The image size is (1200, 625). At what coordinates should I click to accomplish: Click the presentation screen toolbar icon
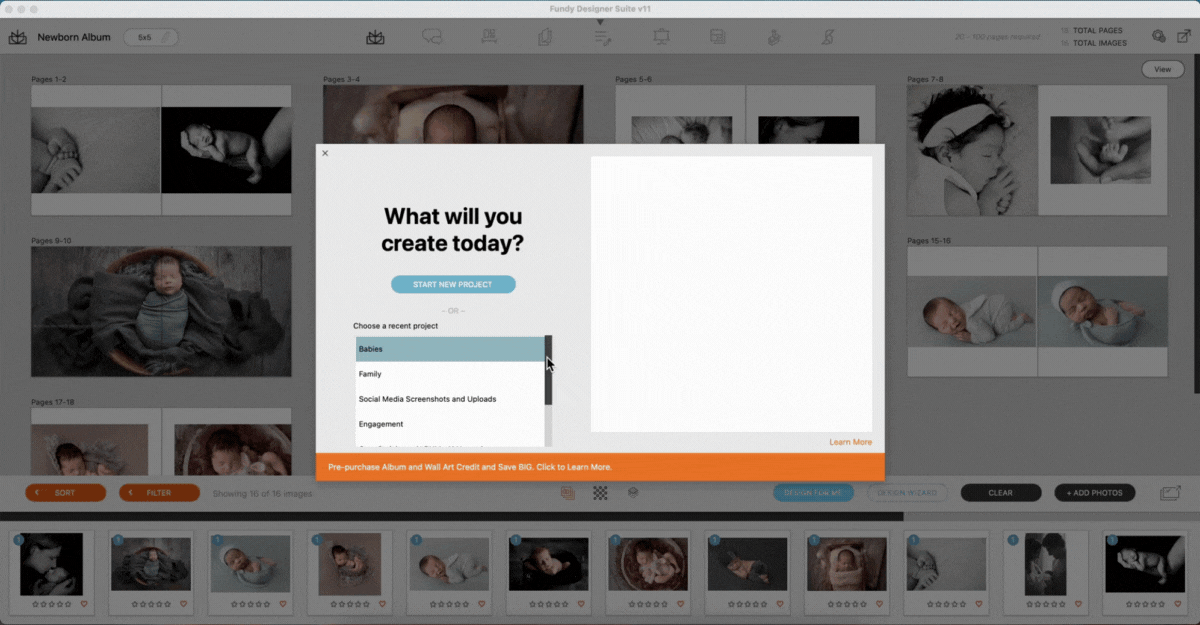(661, 37)
